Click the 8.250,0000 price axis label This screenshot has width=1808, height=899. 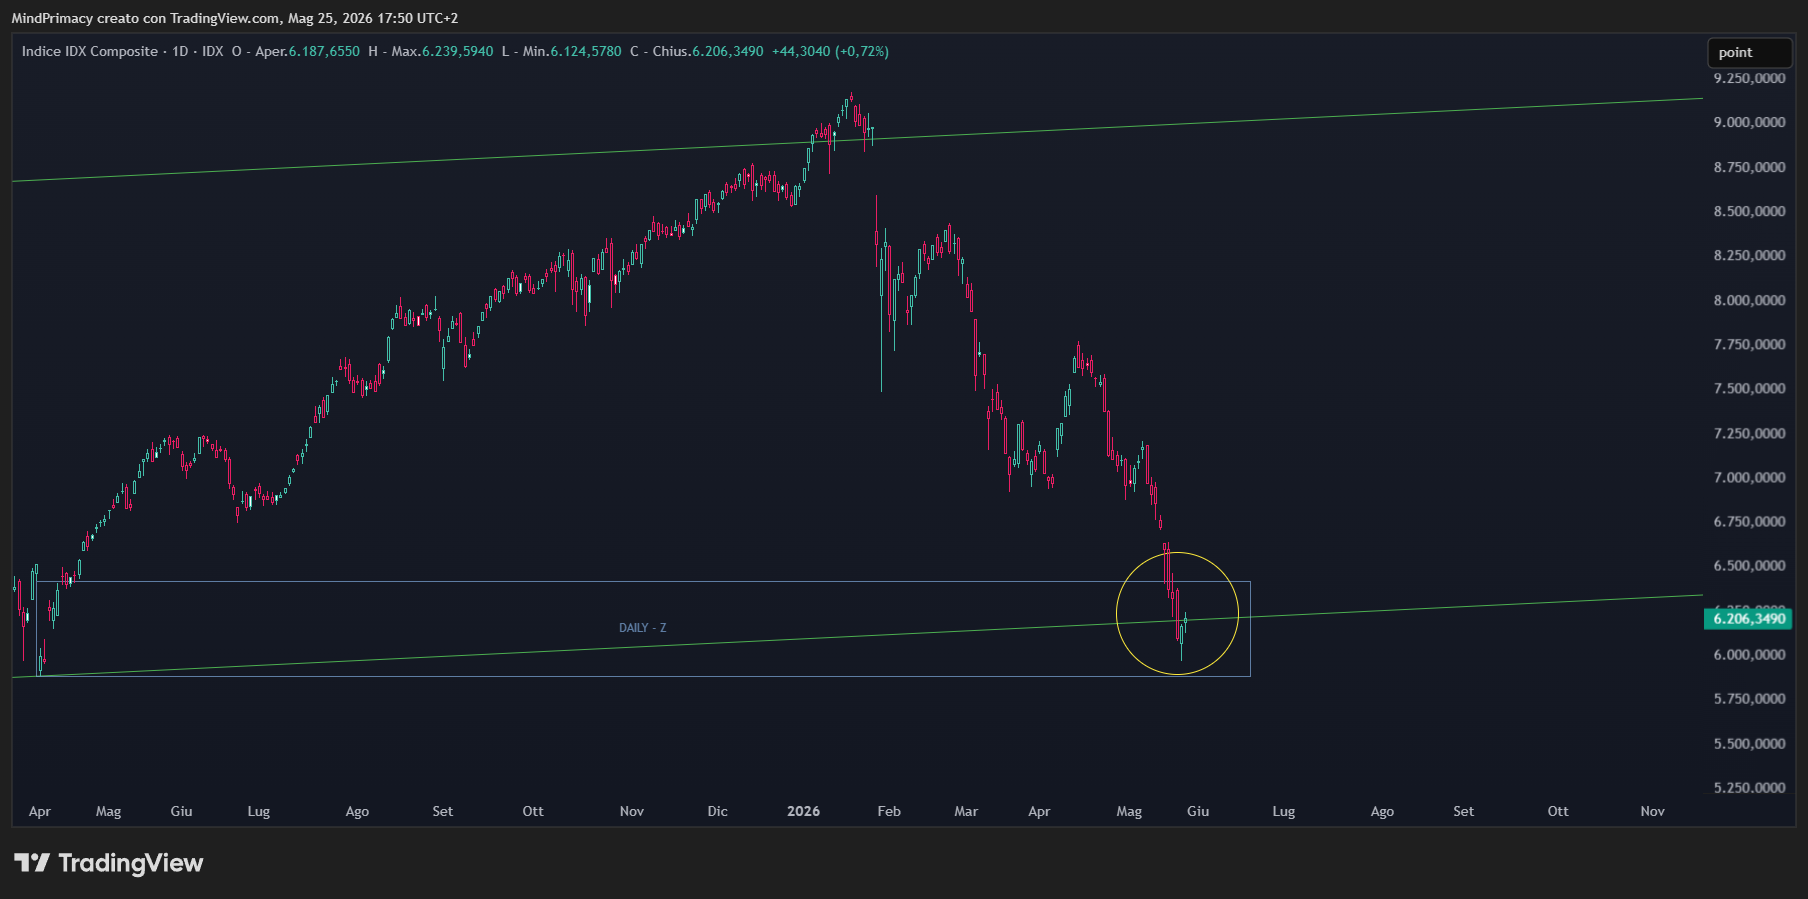click(1749, 255)
